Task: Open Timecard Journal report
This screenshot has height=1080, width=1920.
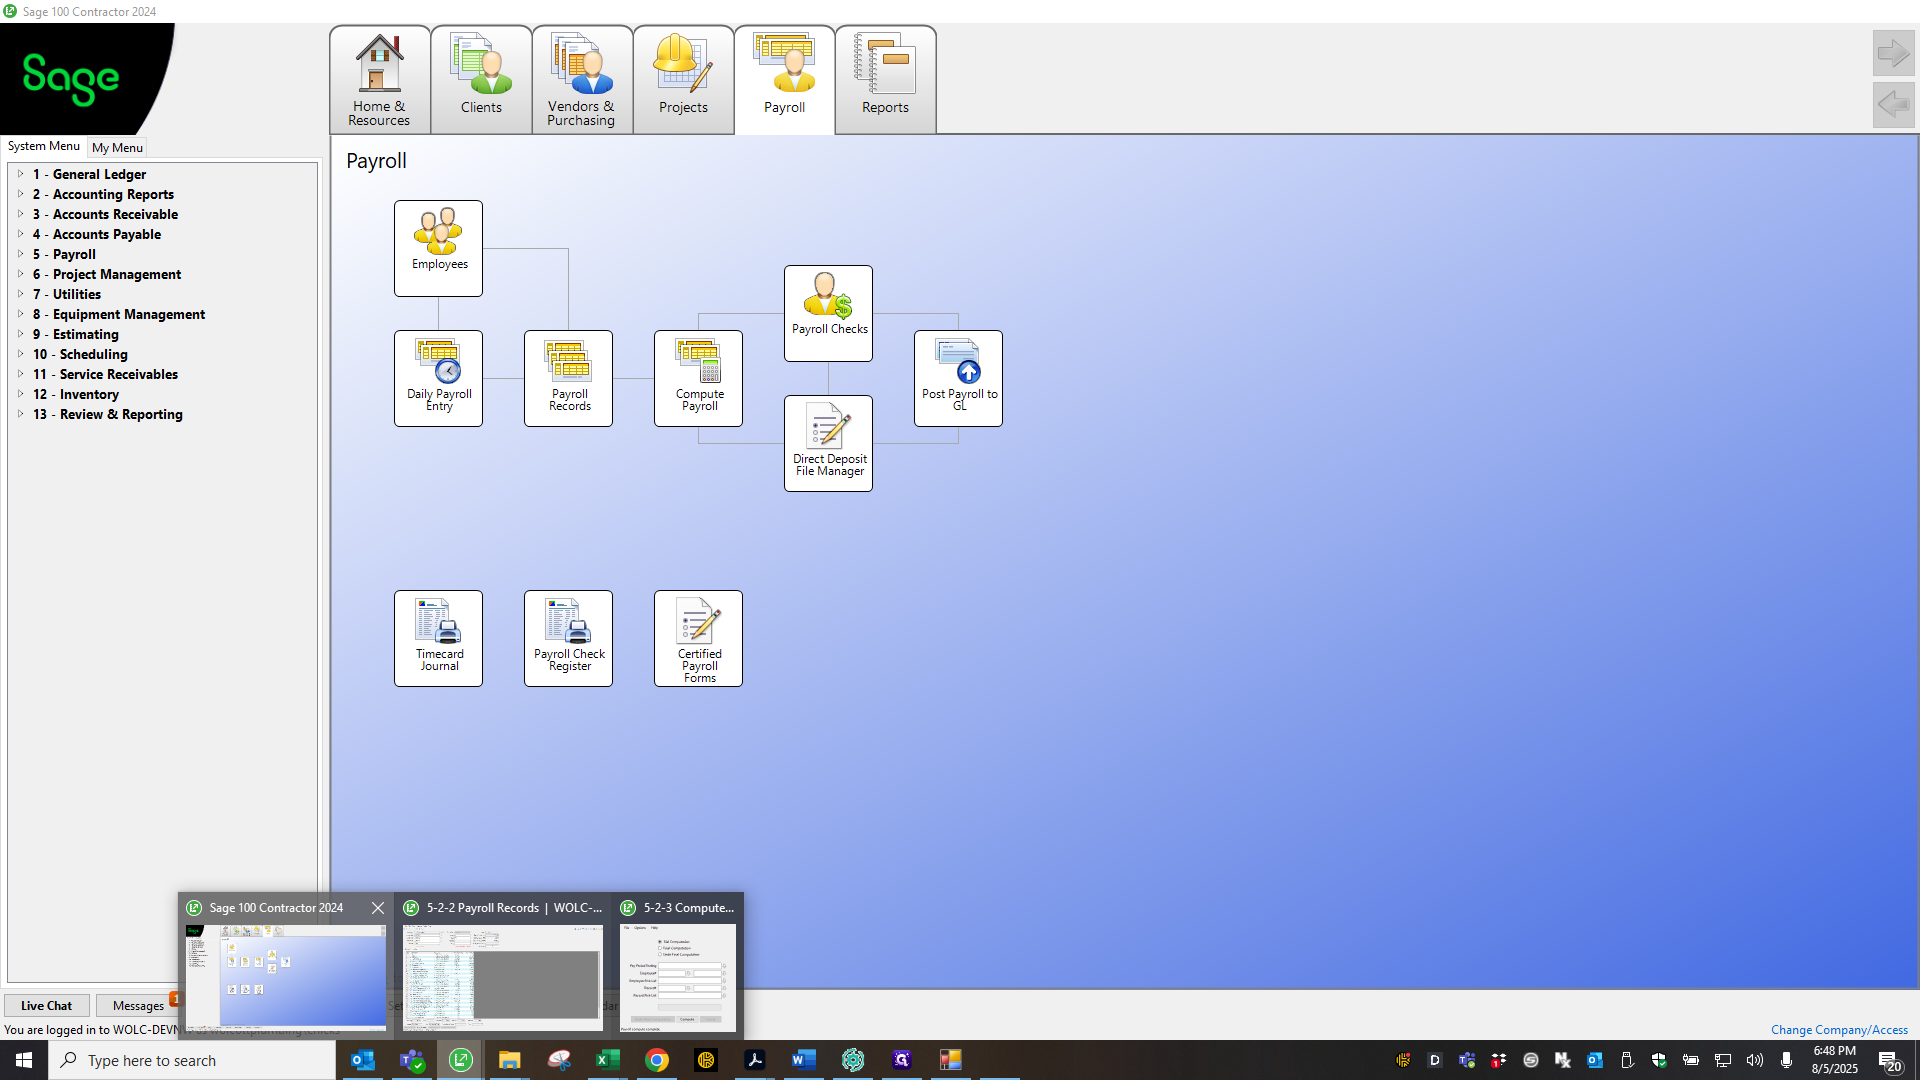Action: point(438,638)
